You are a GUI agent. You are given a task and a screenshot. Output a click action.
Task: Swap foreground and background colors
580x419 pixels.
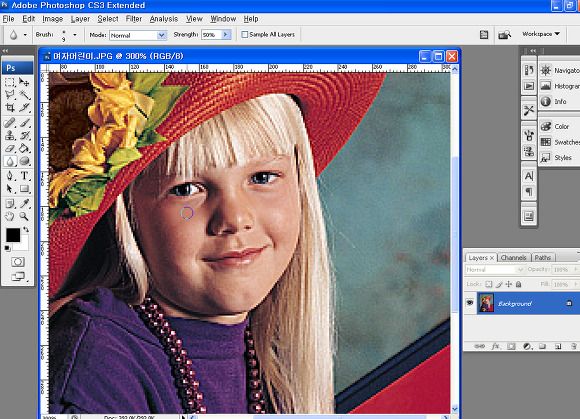point(26,230)
